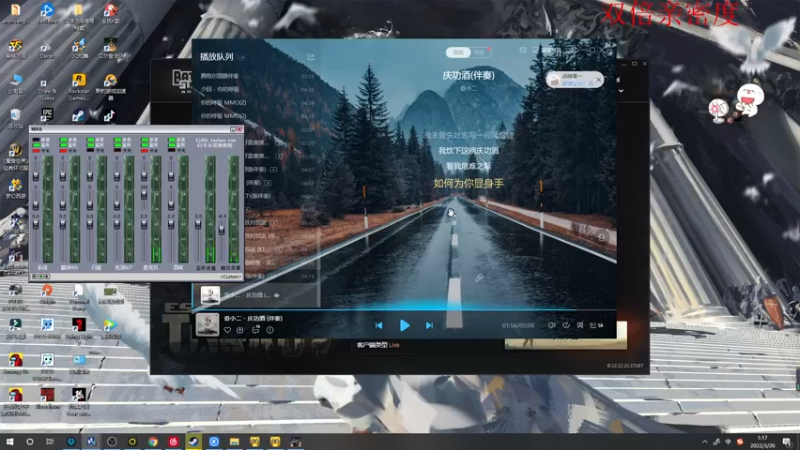Open the TikTok music-note desktop icon
The image size is (800, 450).
coord(110,115)
